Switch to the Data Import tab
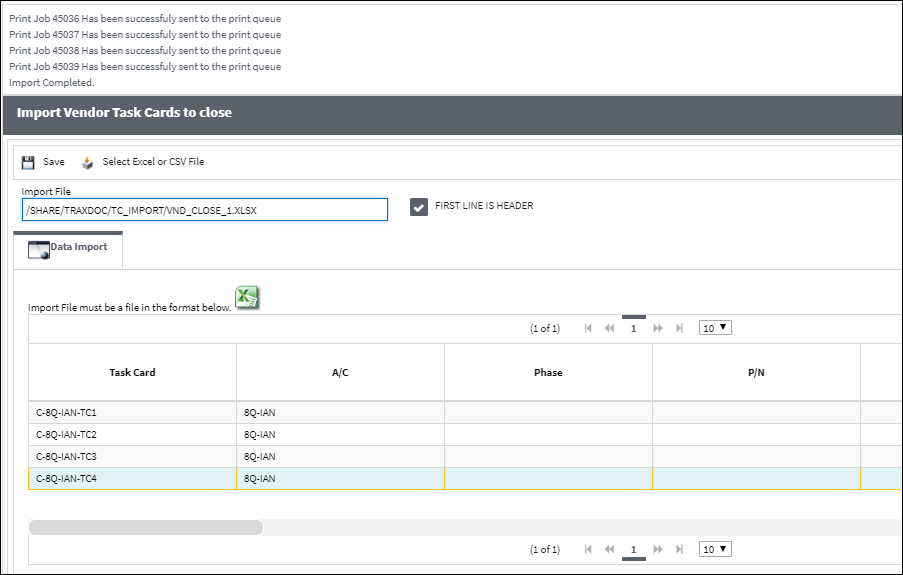Viewport: 903px width, 575px height. 68,249
